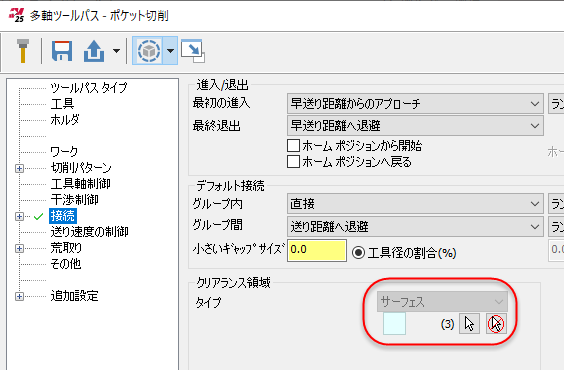The height and width of the screenshot is (370, 564).
Task: Select 追加設定 in the tree
Action: pyautogui.click(x=74, y=296)
